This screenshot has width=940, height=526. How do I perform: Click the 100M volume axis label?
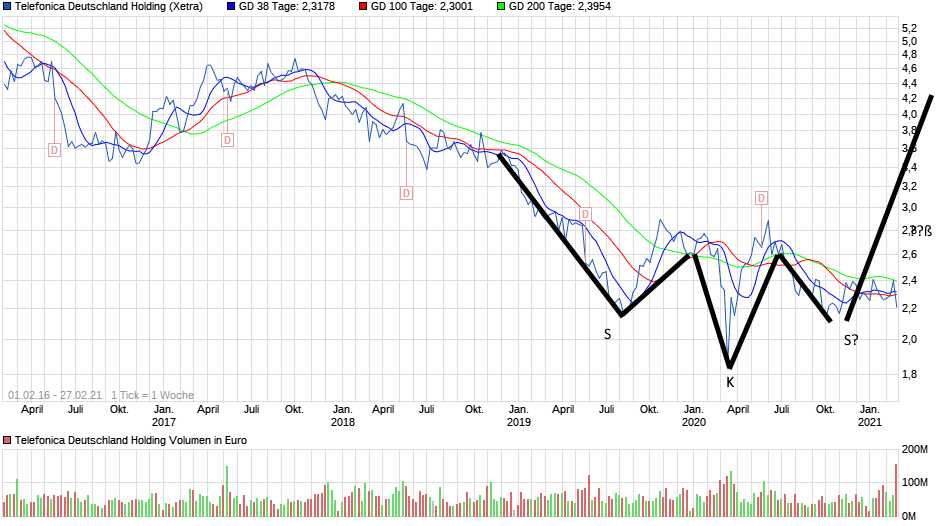point(915,482)
